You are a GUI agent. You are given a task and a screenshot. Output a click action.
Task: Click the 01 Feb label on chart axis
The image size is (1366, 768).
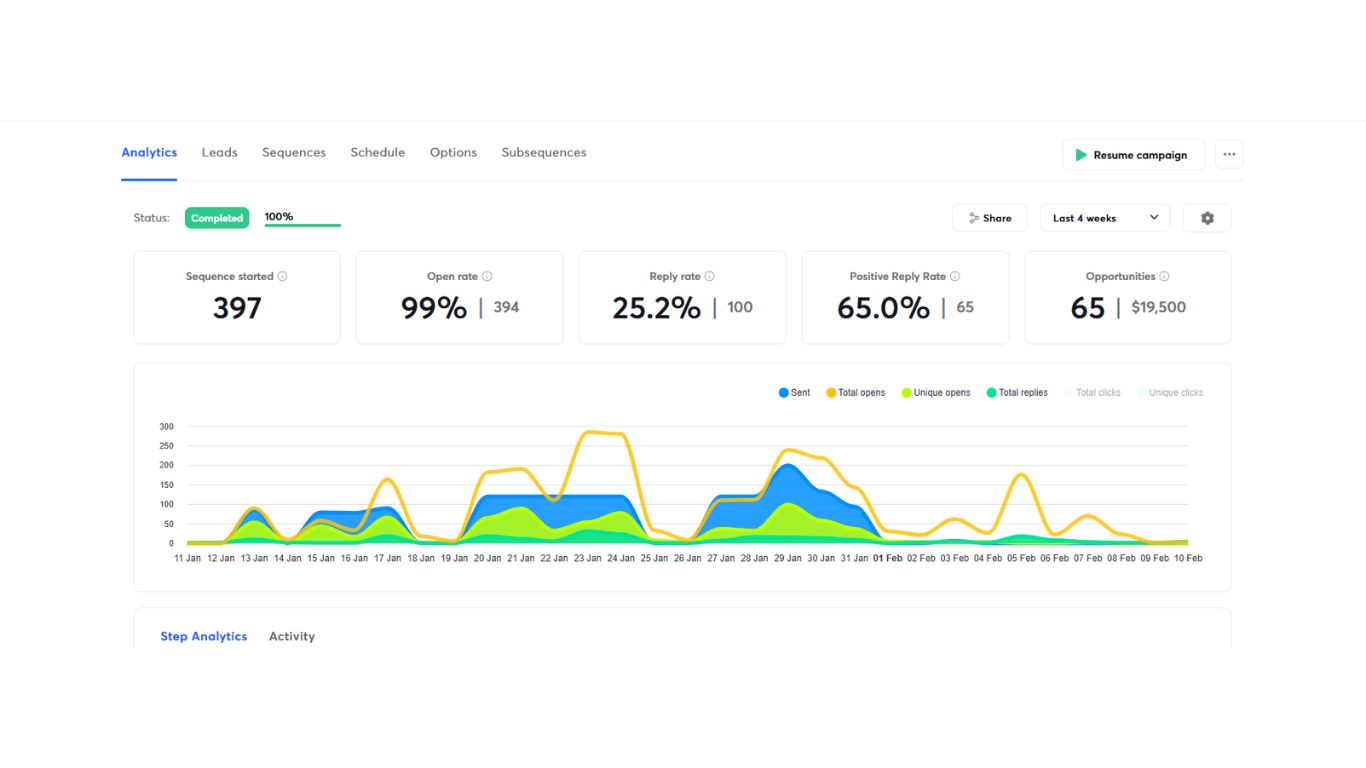tap(887, 558)
